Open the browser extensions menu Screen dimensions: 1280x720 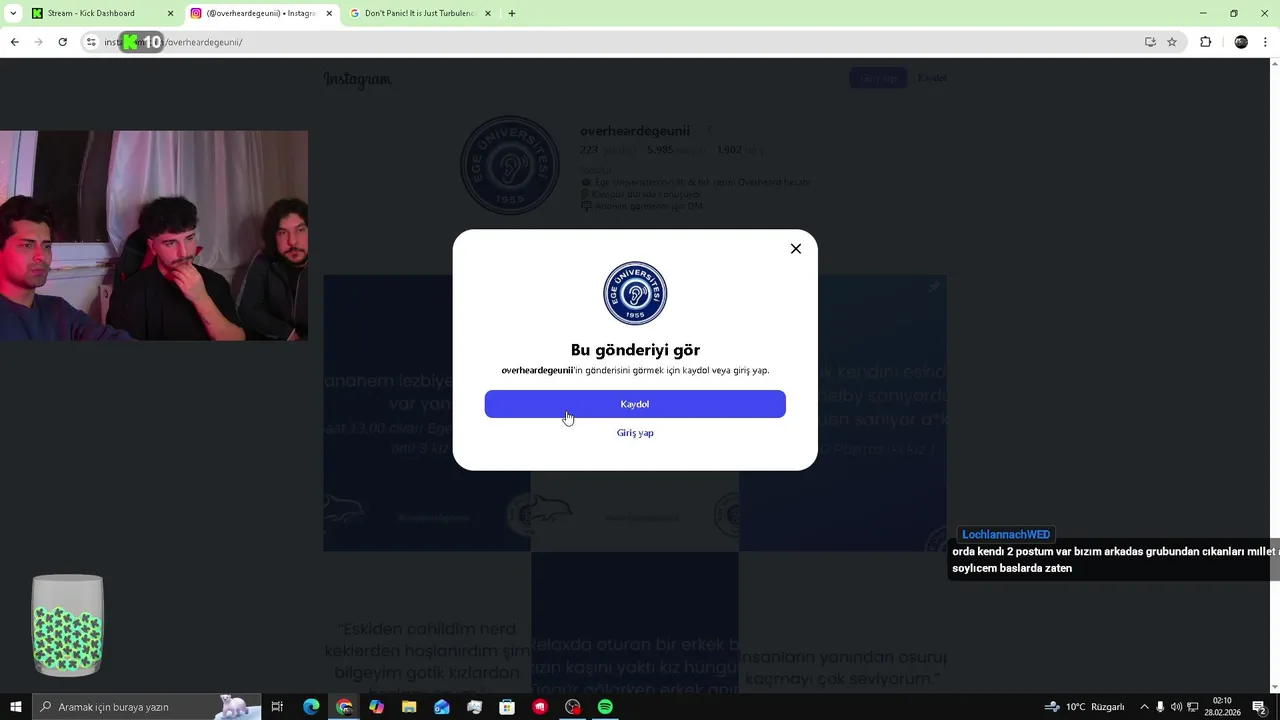click(1205, 42)
